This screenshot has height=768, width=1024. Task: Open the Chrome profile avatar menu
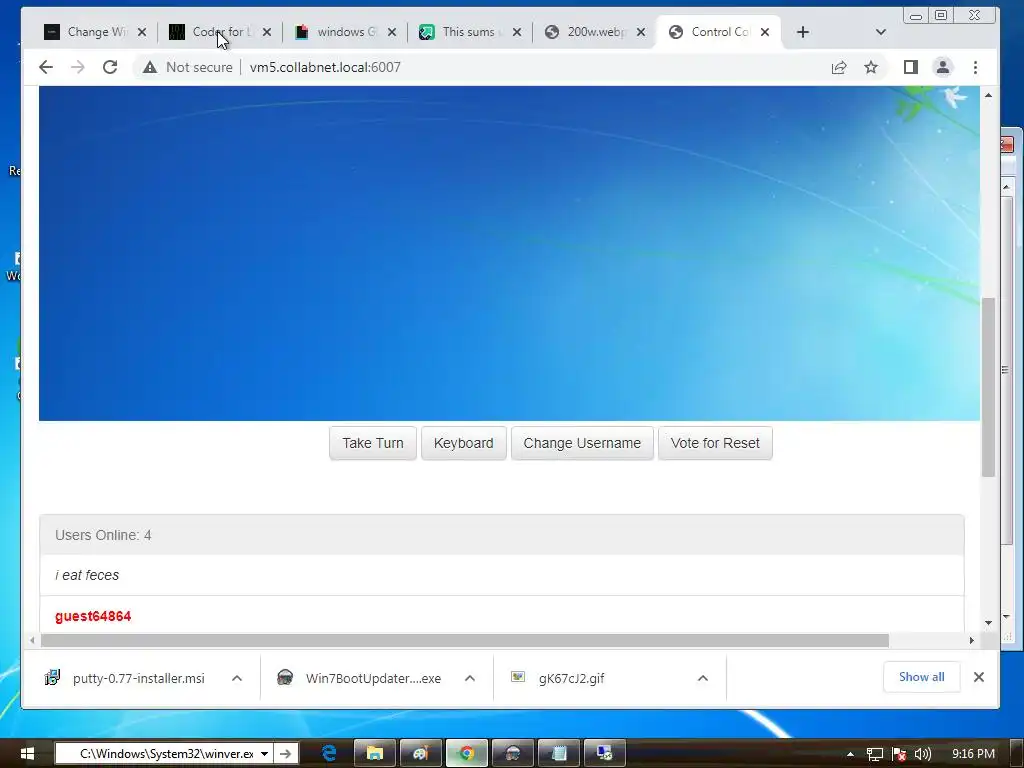coord(943,67)
